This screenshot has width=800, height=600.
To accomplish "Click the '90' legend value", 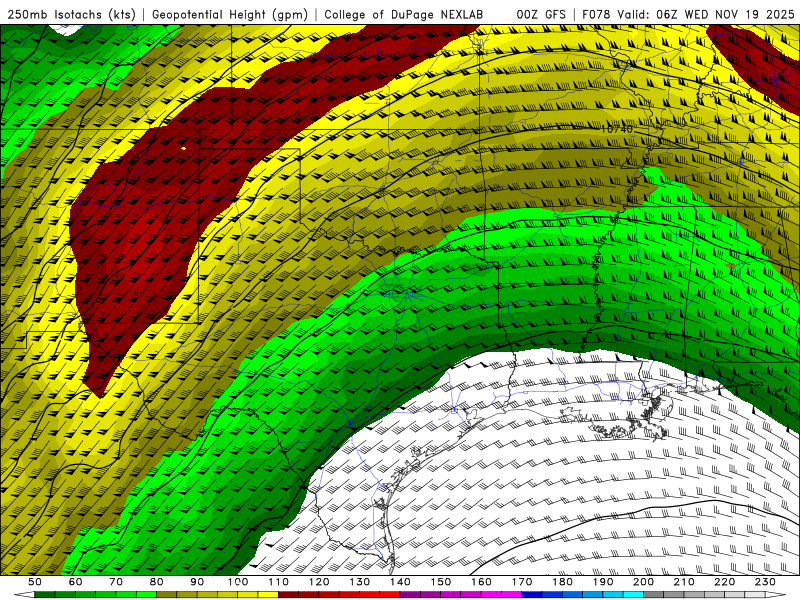I will click(197, 582).
